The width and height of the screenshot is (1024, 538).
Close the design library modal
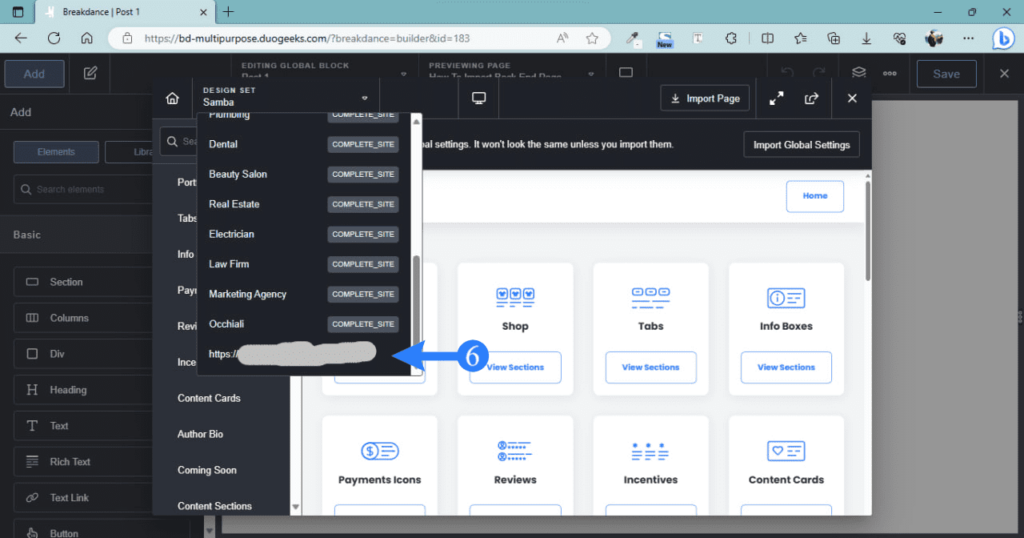click(852, 99)
